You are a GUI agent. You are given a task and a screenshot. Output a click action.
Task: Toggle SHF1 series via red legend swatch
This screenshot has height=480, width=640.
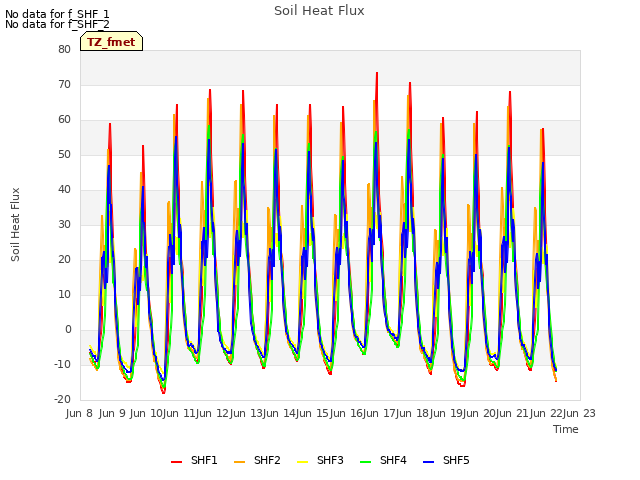click(176, 461)
